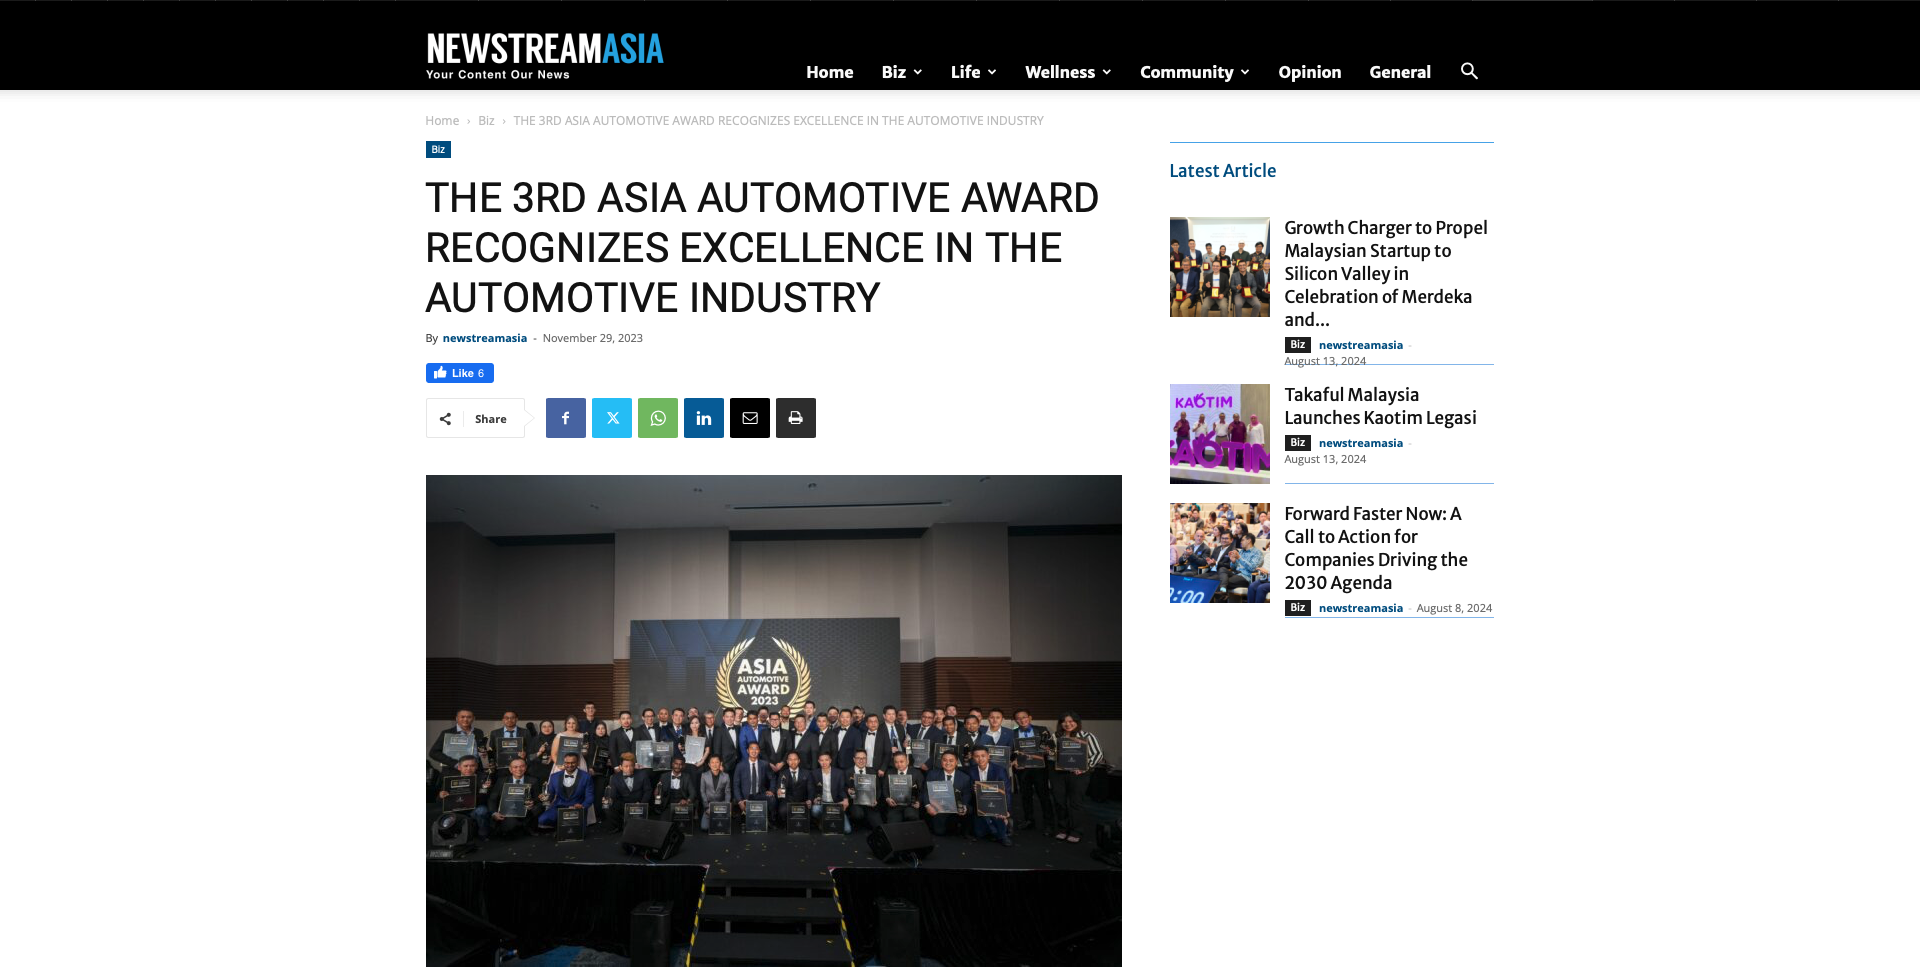Go to the Opinion section

click(1309, 72)
